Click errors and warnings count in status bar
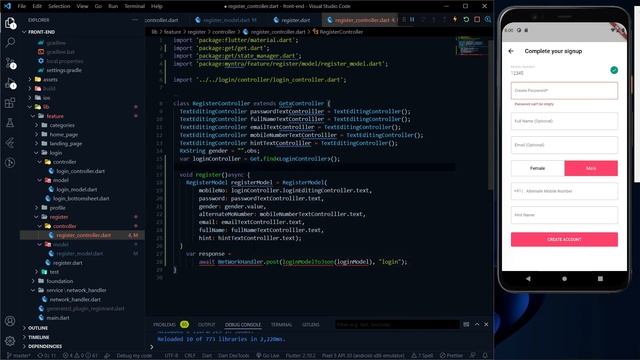The height and width of the screenshot is (360, 640). click(x=80, y=356)
